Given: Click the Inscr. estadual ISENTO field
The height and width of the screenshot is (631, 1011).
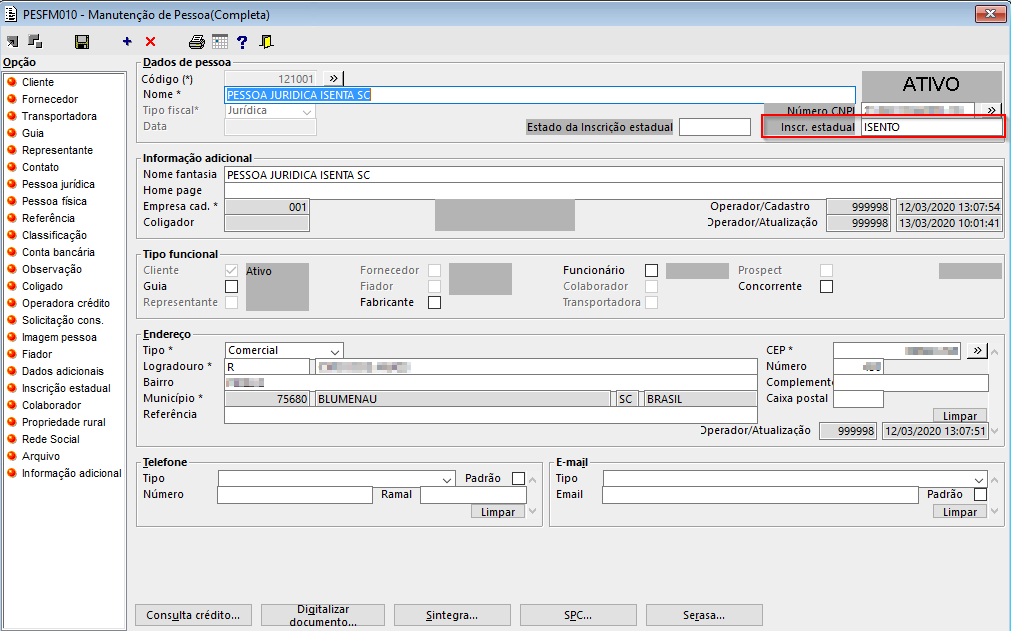Looking at the screenshot, I should 932,127.
